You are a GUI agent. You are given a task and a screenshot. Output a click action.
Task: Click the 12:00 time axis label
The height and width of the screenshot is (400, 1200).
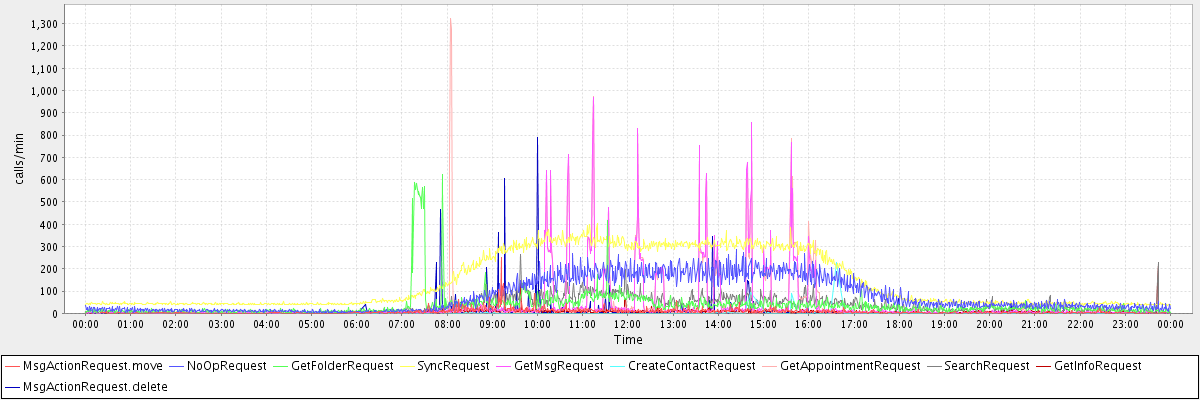pyautogui.click(x=628, y=324)
